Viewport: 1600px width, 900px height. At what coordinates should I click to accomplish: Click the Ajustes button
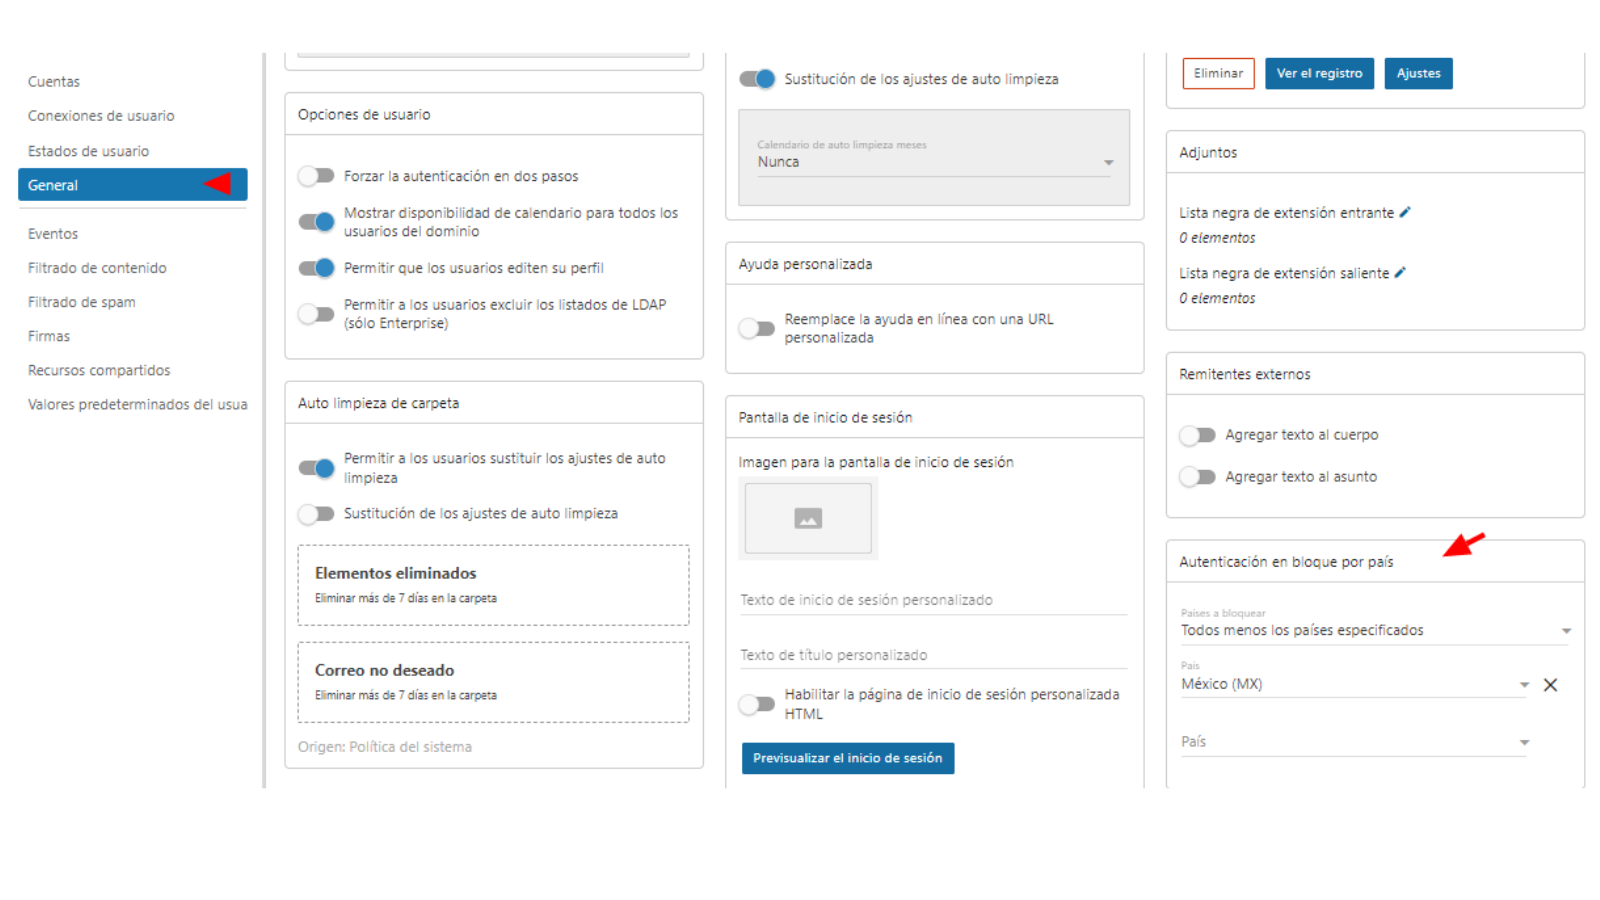pos(1418,73)
